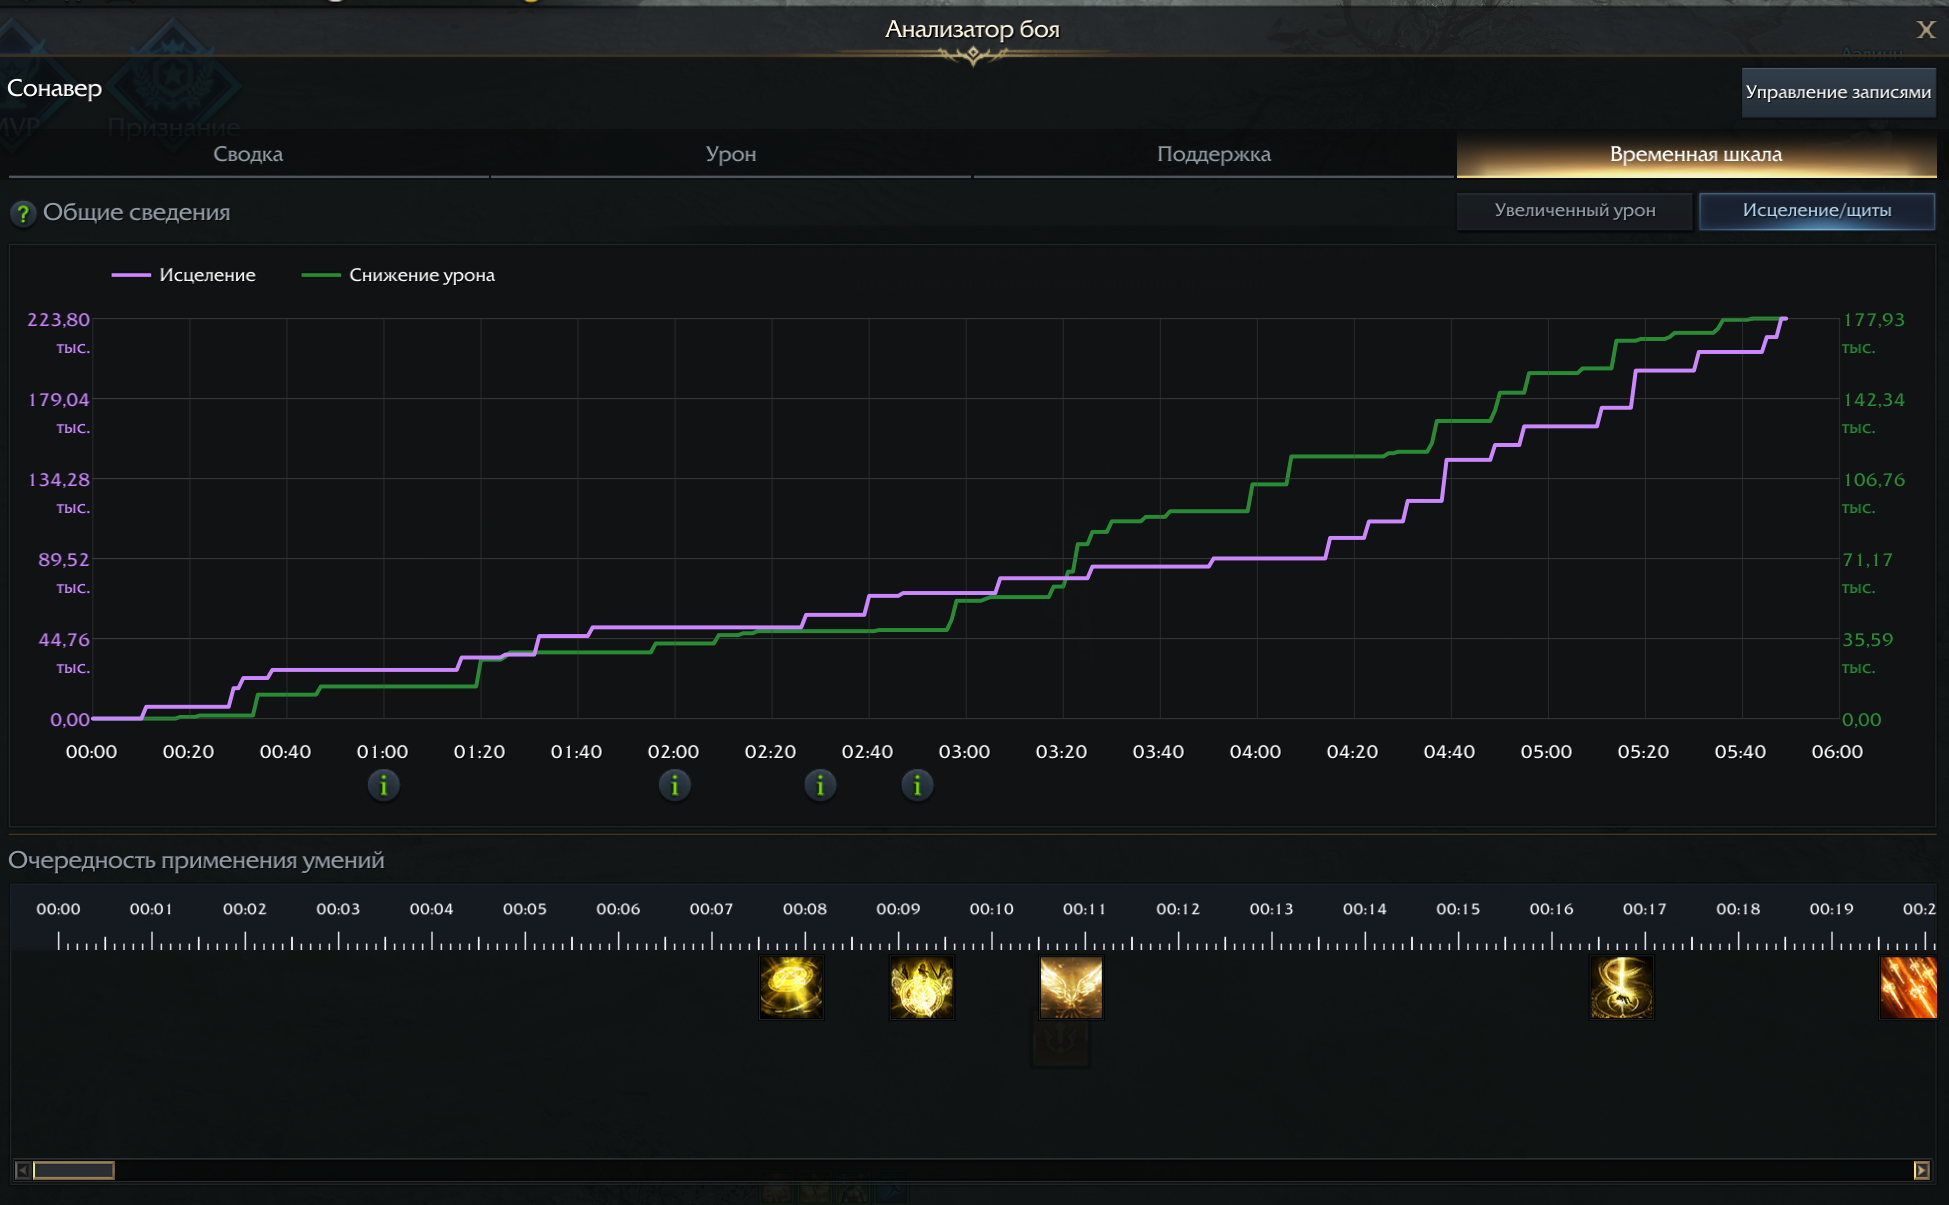Viewport: 1949px width, 1205px height.
Task: Toggle to Исцеление/щиты view
Action: click(1816, 210)
